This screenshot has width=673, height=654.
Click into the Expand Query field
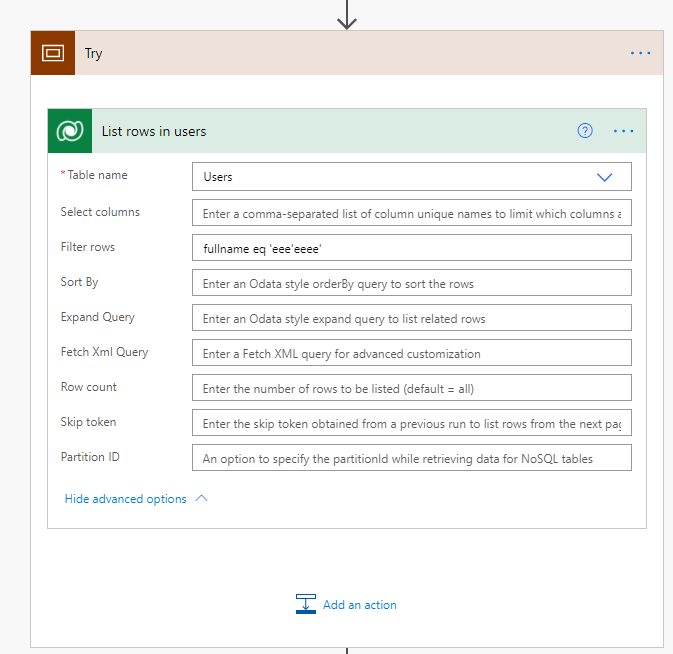(x=411, y=318)
